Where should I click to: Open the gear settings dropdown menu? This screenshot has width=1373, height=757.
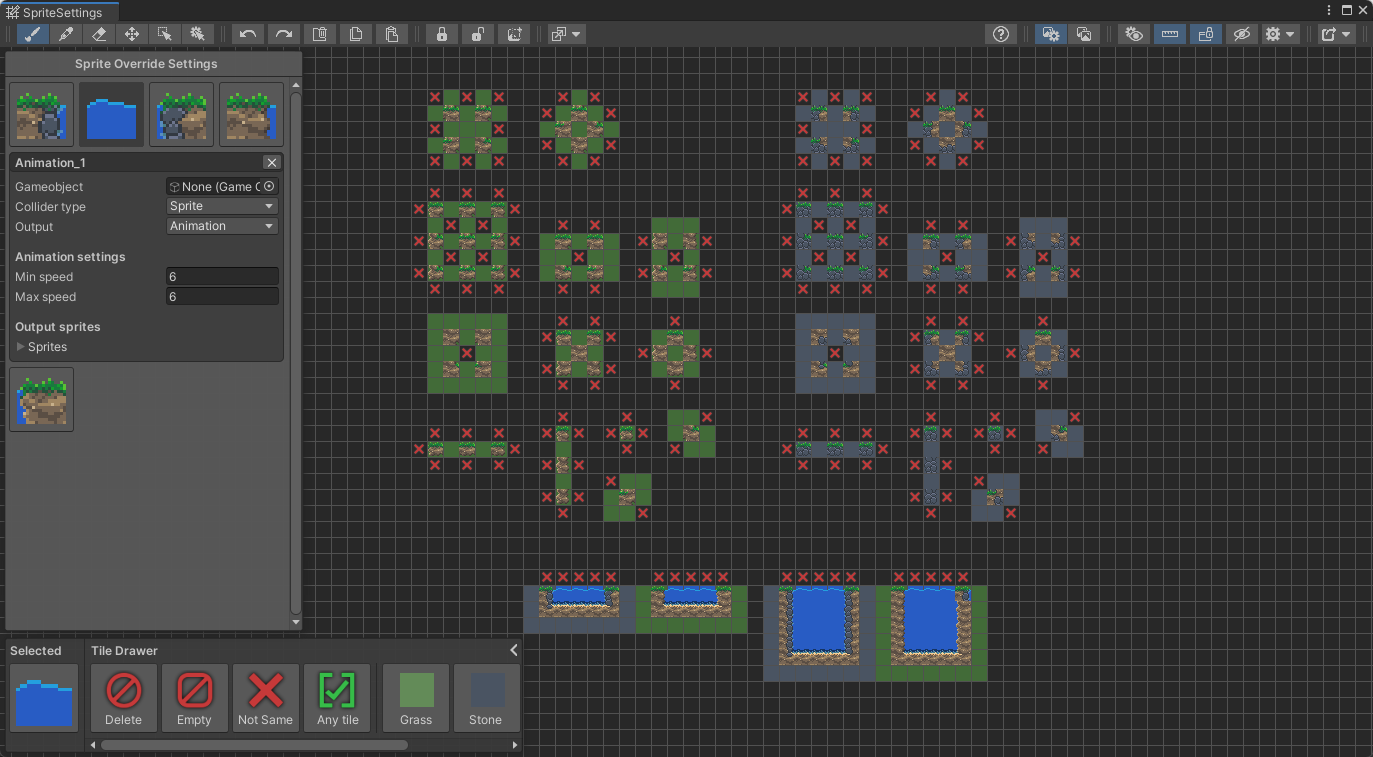(1280, 34)
